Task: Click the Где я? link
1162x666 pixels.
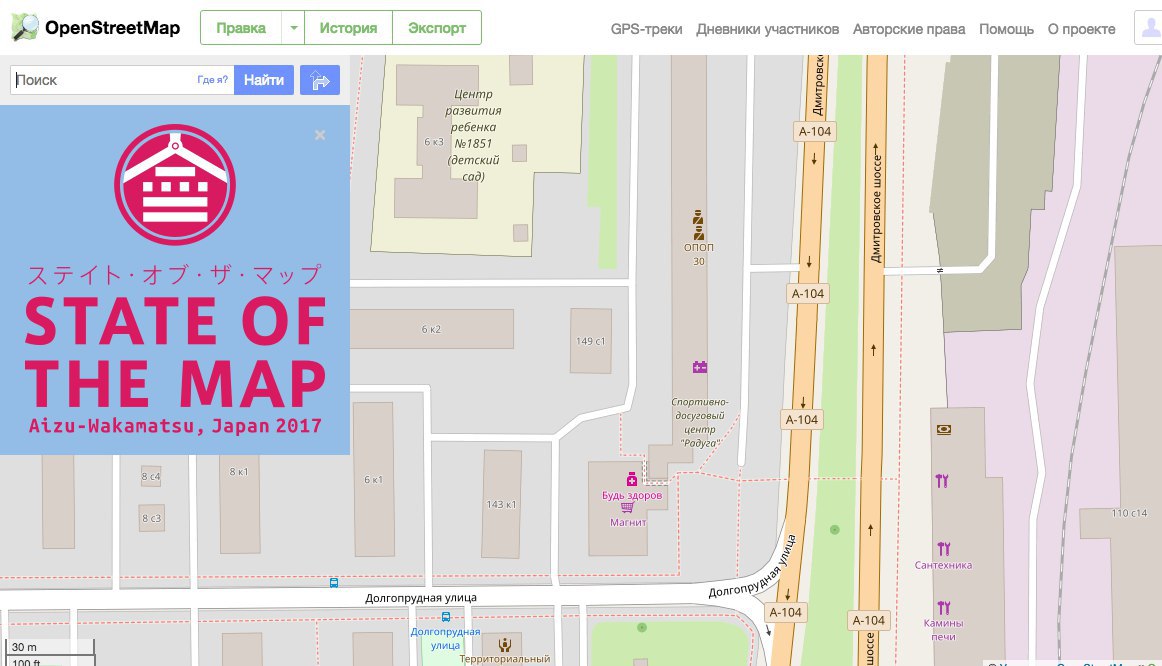Action: 213,80
